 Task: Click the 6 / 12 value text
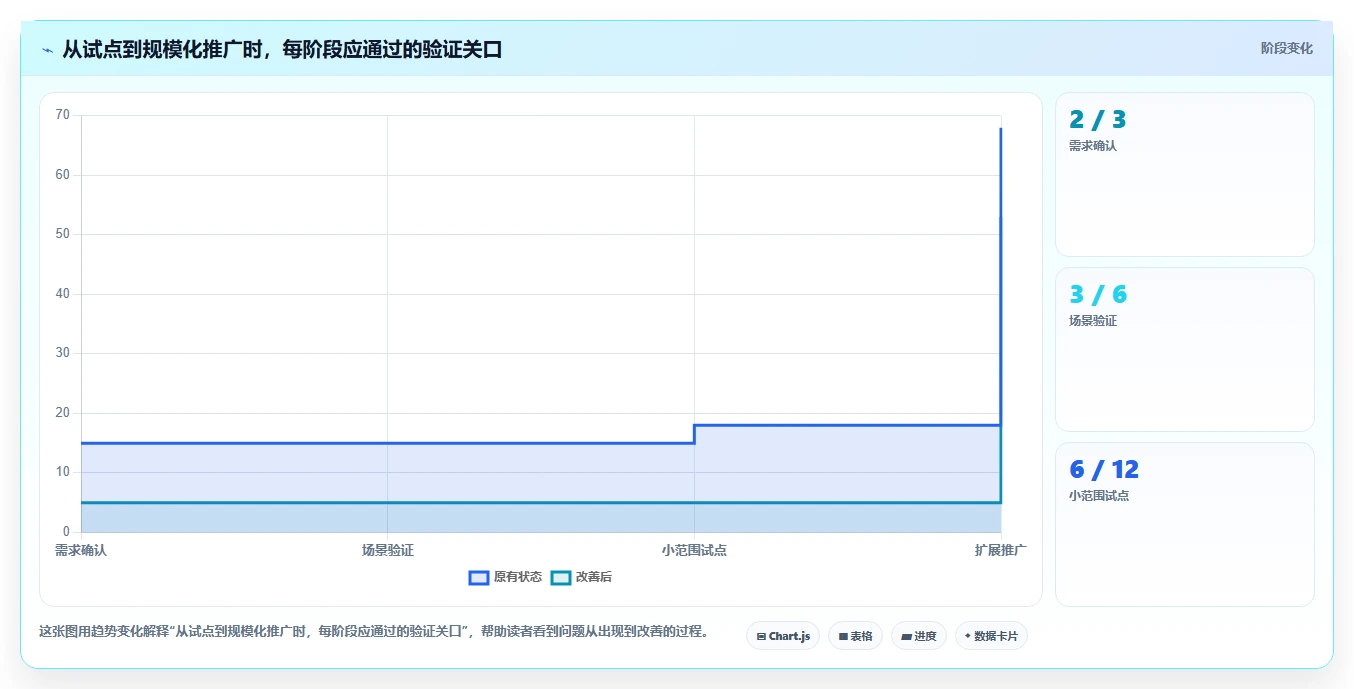pyautogui.click(x=1104, y=470)
